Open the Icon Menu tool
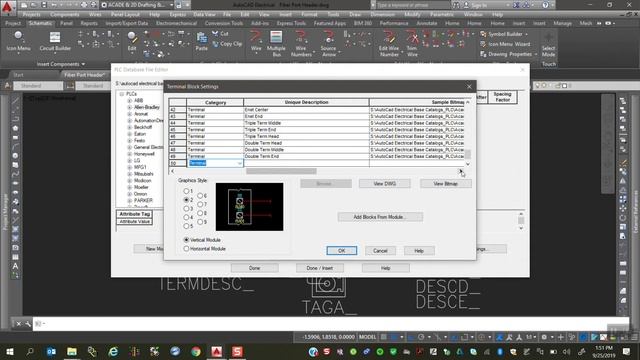The width and height of the screenshot is (640, 360). pos(18,41)
